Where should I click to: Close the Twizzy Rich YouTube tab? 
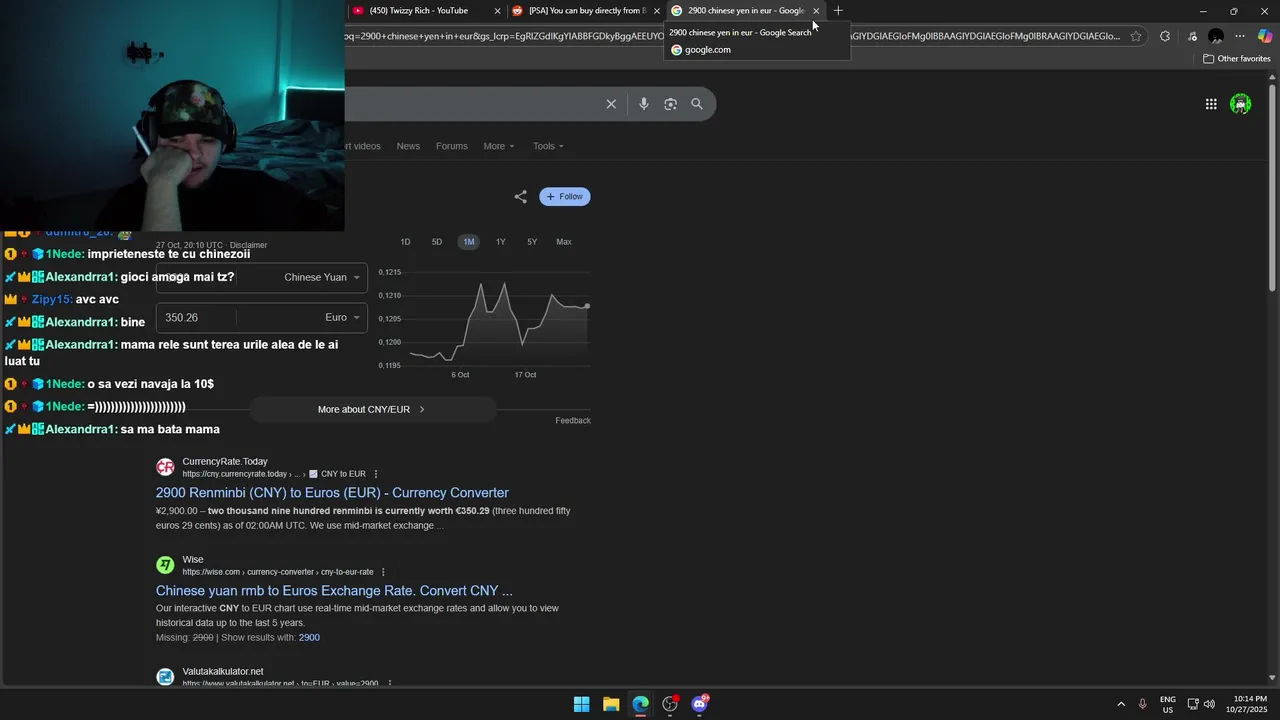pyautogui.click(x=498, y=11)
